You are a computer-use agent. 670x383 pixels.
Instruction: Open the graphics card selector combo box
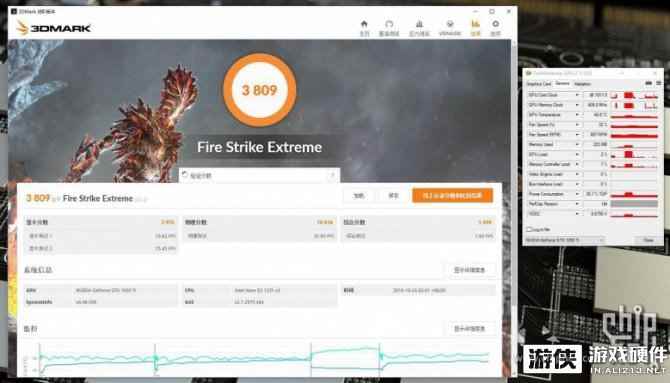[565, 240]
